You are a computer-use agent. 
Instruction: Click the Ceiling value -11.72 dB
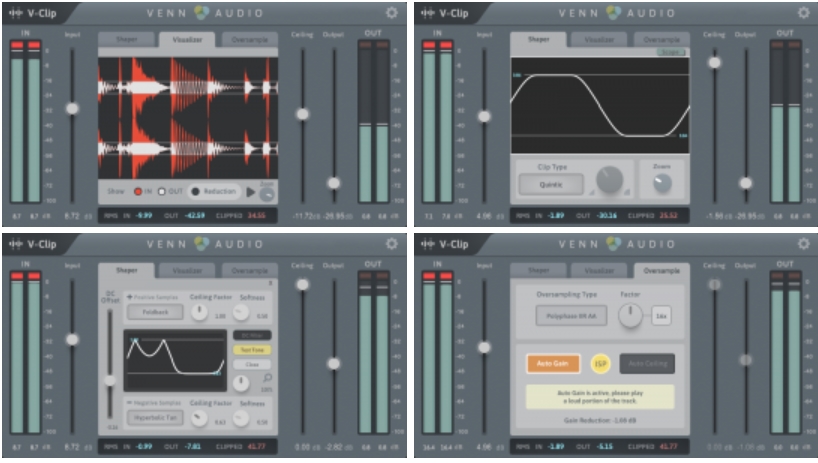(306, 216)
